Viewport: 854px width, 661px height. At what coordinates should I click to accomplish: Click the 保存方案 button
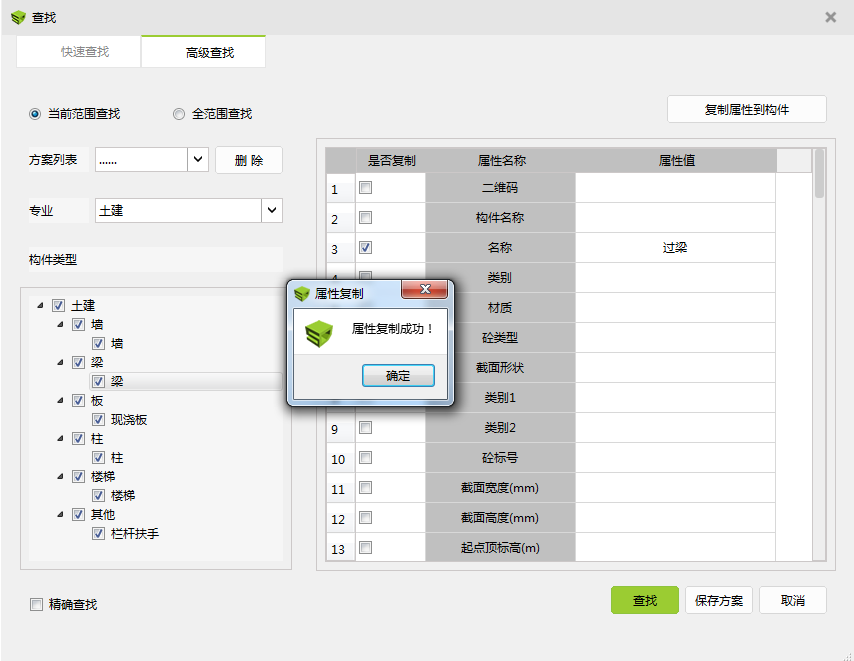719,600
